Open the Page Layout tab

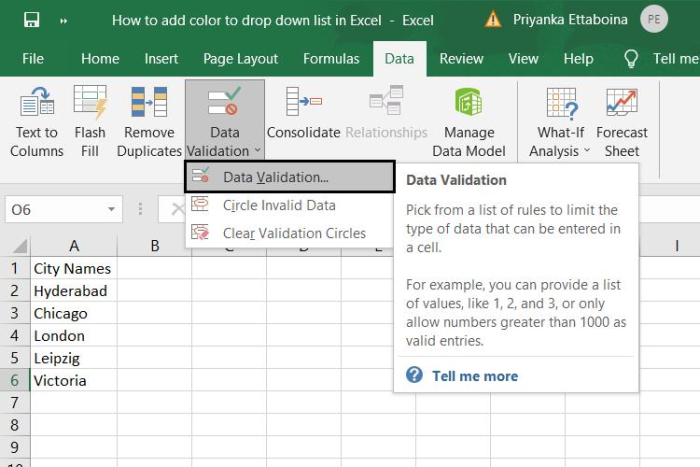tap(241, 59)
